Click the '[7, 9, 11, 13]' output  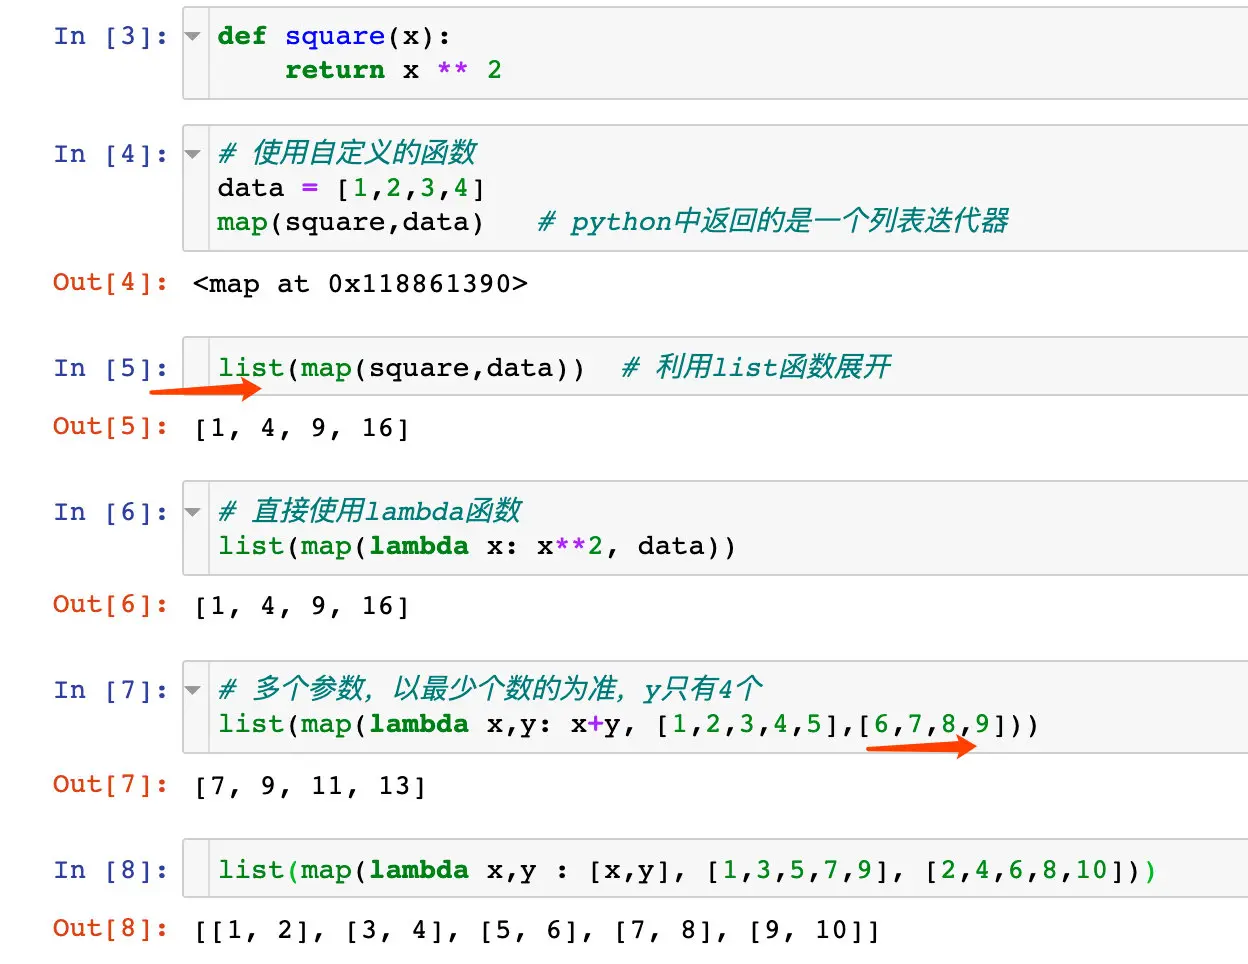coord(310,787)
